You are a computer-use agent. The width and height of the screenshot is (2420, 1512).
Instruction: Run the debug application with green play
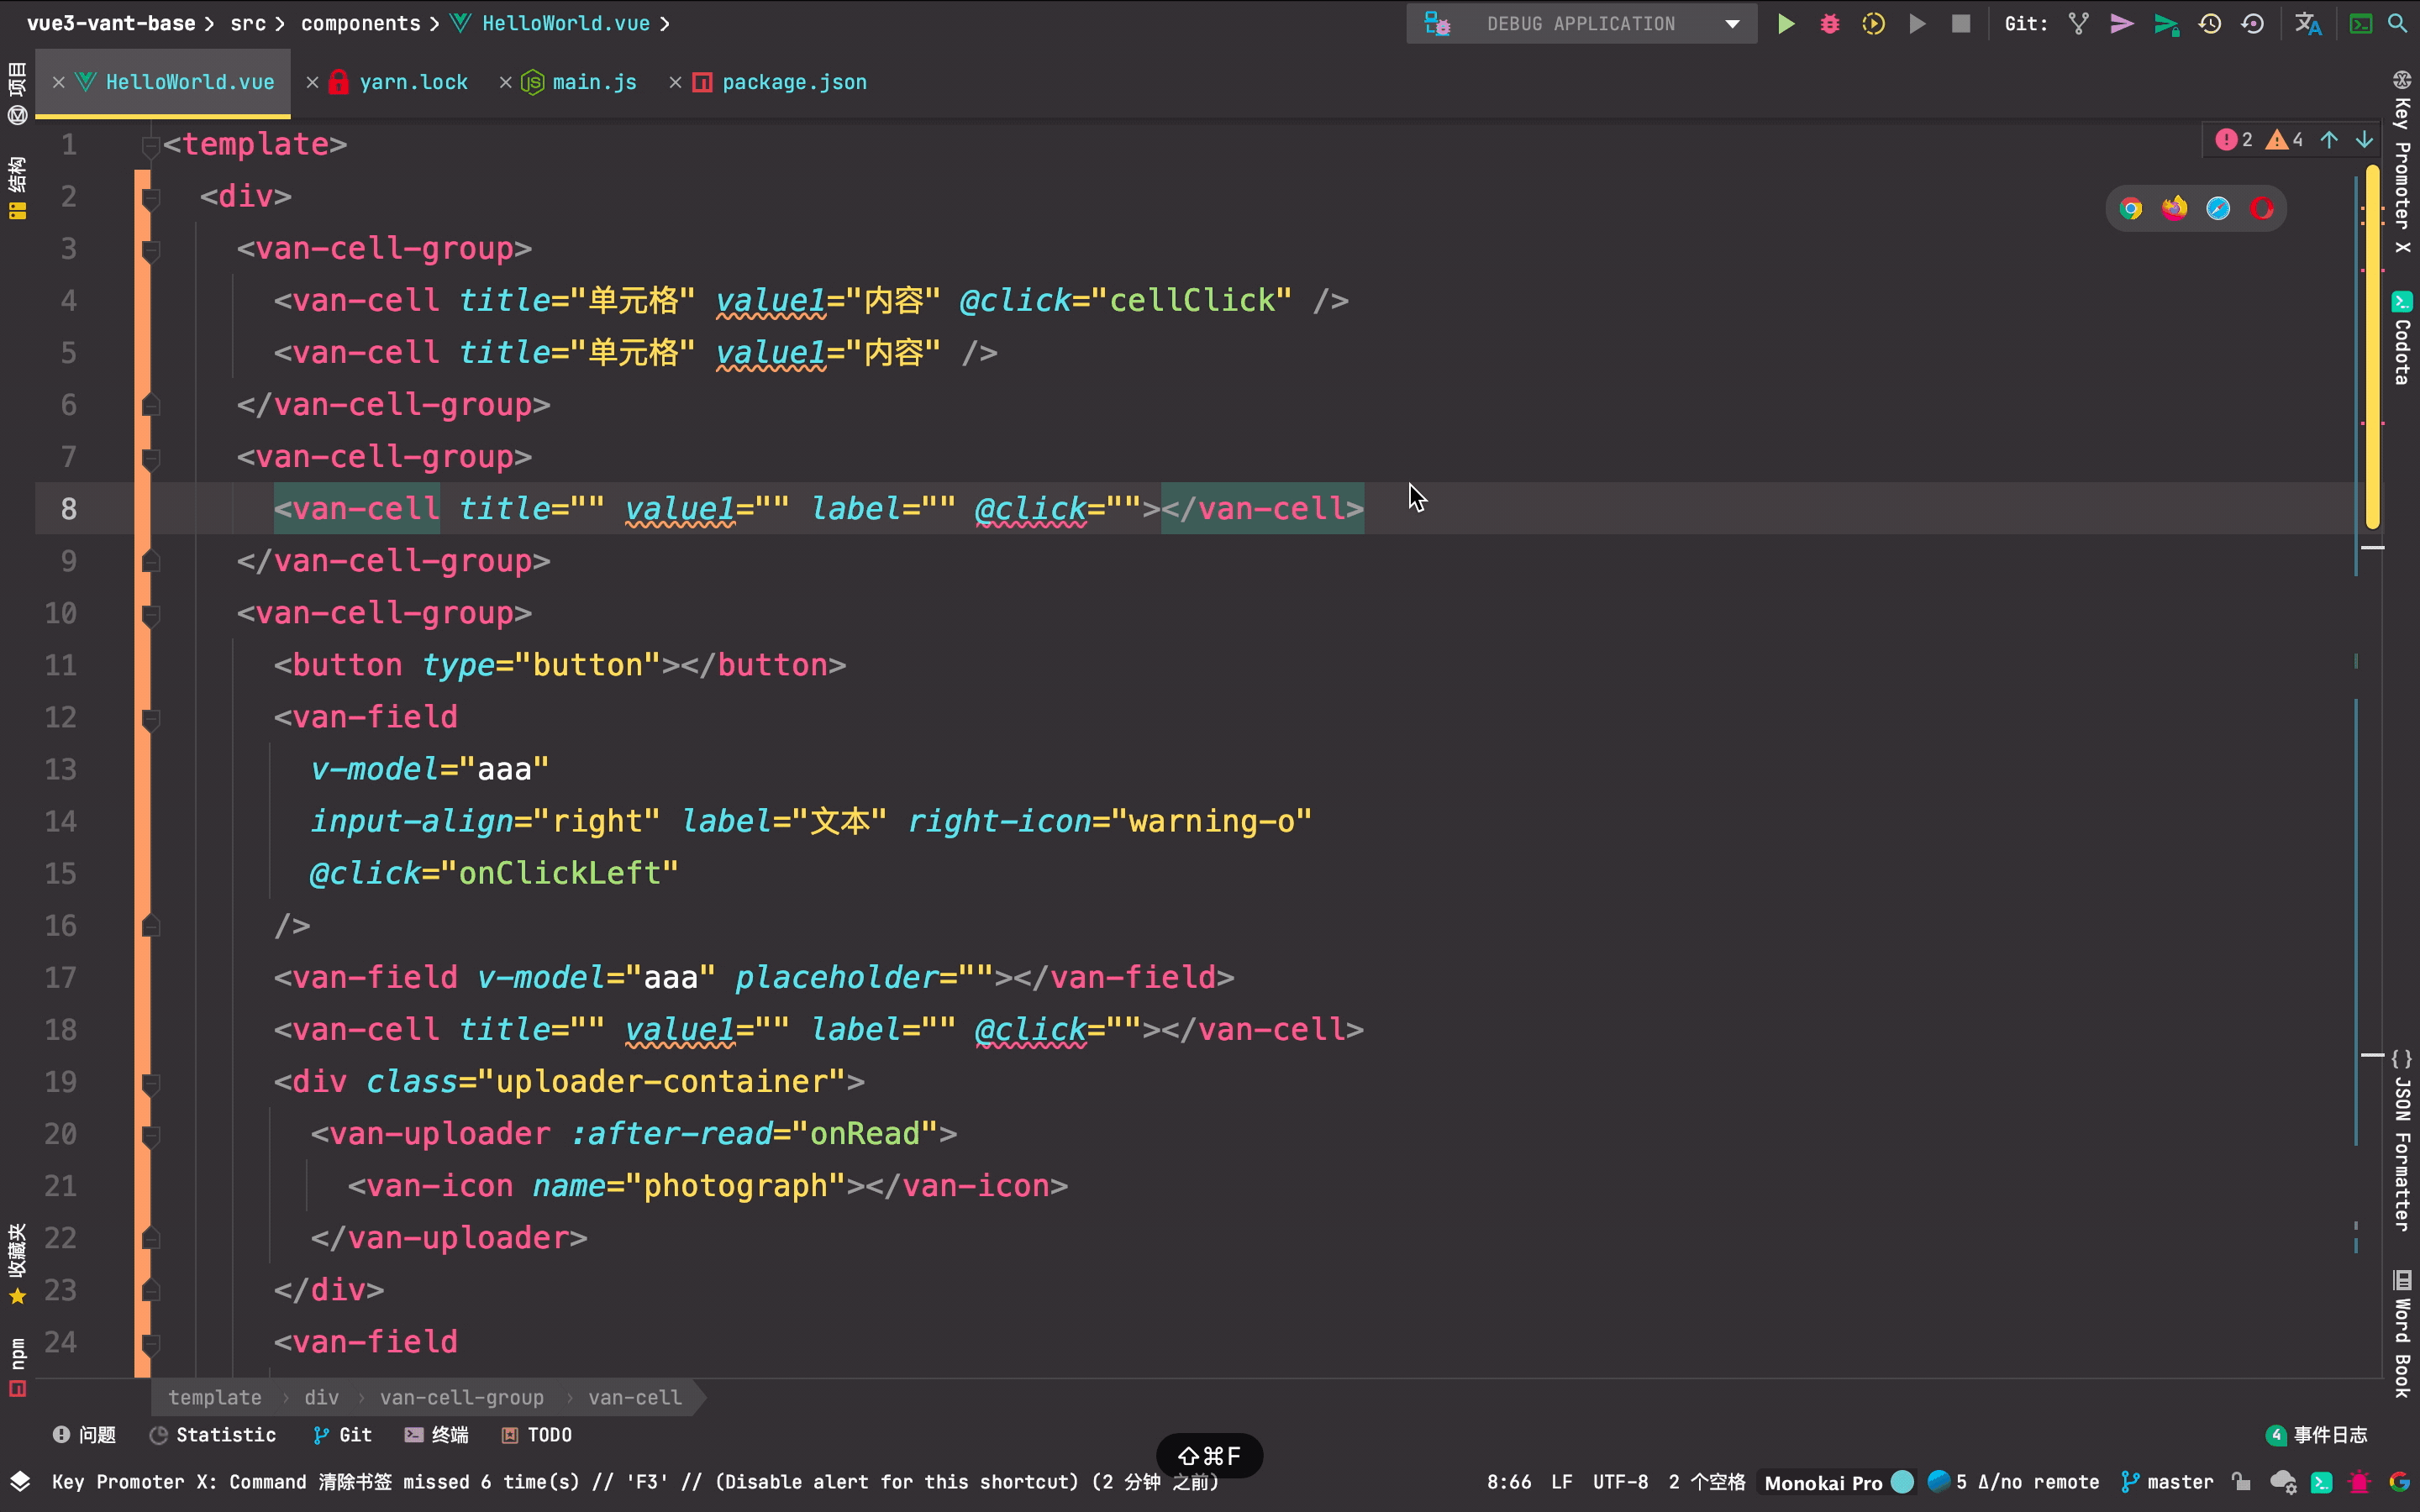1785,24
